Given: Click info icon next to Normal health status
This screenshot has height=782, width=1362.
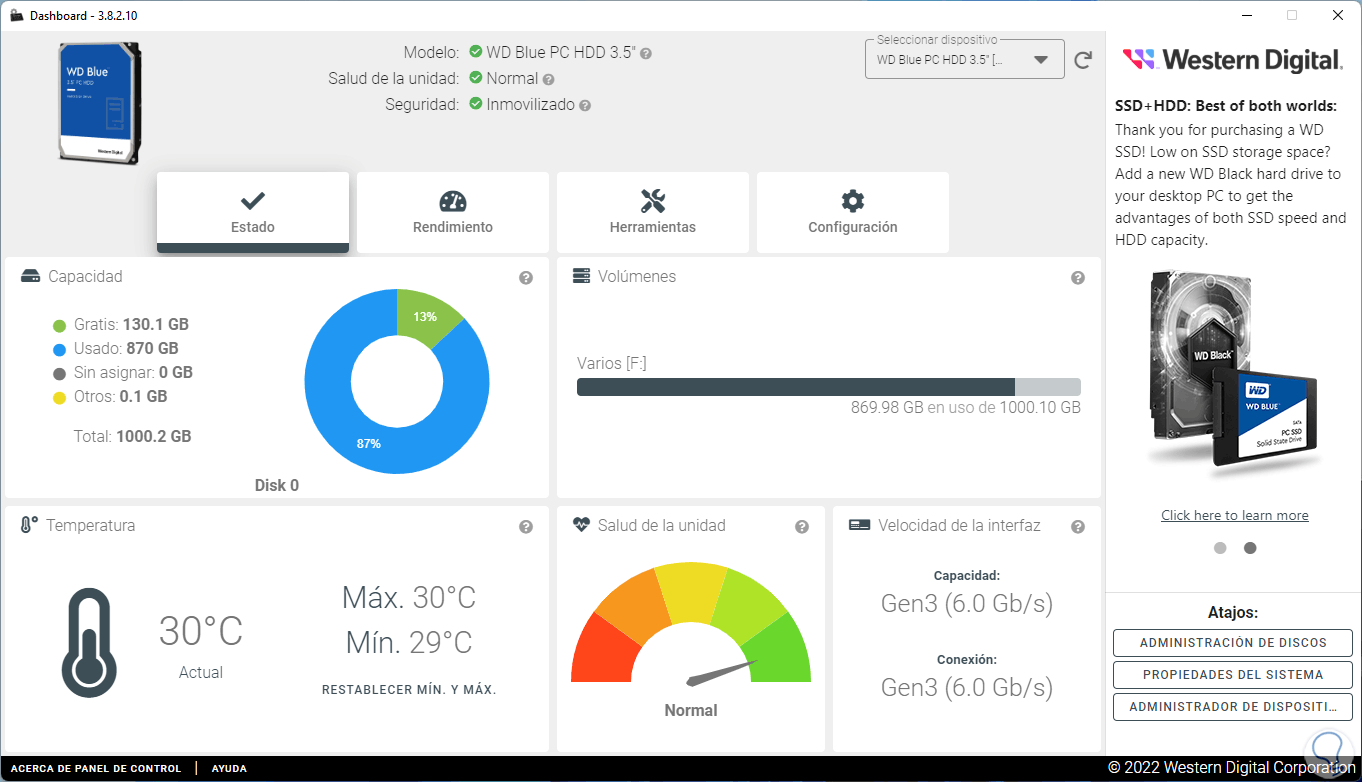Looking at the screenshot, I should click(549, 79).
